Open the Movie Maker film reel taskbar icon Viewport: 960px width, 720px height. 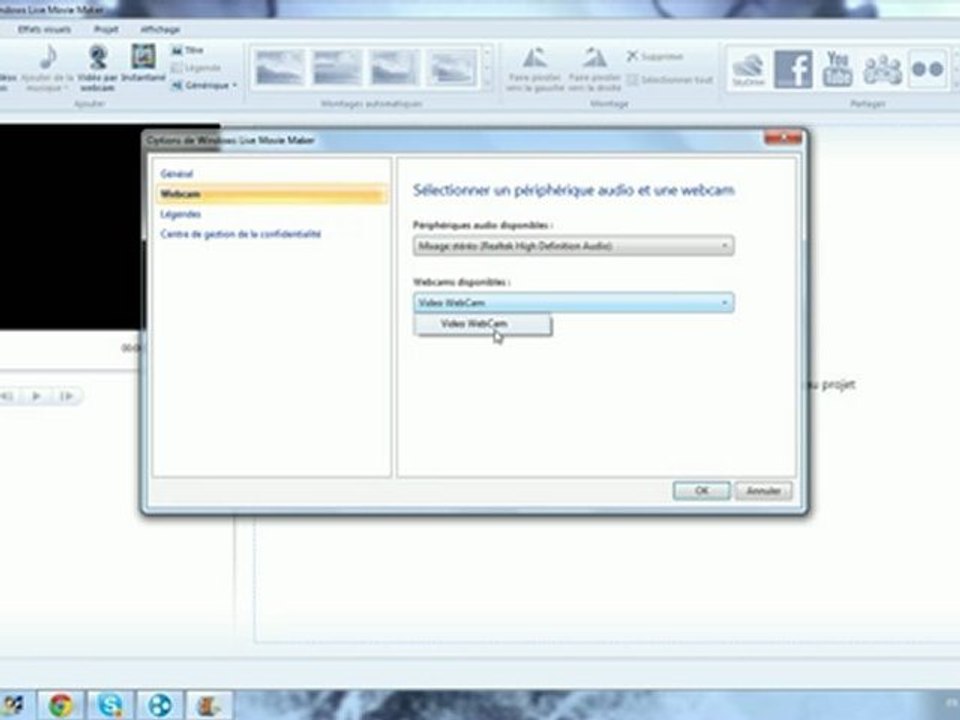click(160, 705)
